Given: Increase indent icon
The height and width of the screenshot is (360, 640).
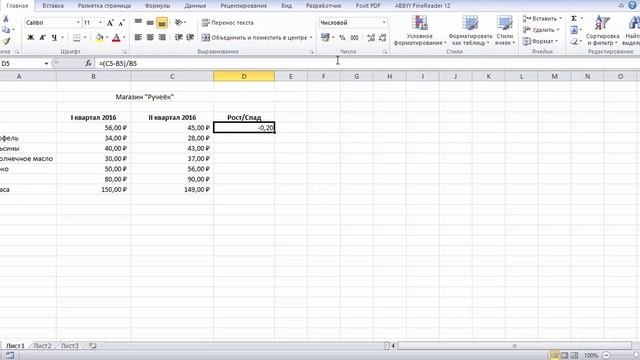Looking at the screenshot, I should pyautogui.click(x=190, y=38).
